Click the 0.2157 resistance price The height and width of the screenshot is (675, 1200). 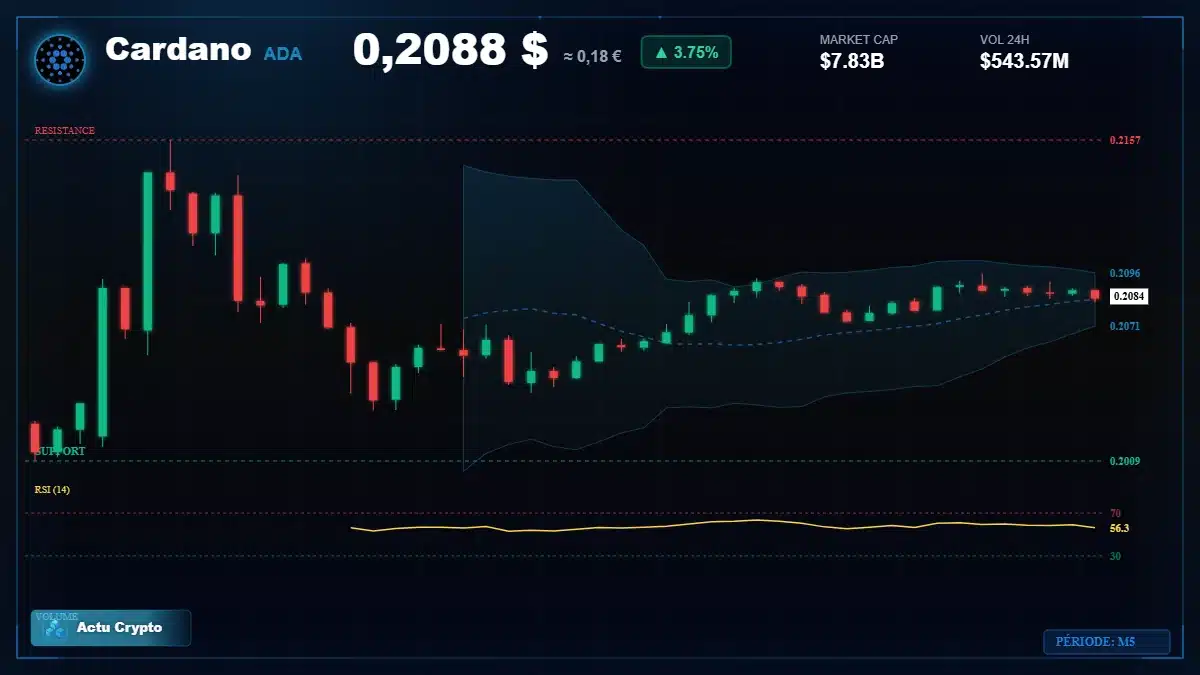(1125, 140)
